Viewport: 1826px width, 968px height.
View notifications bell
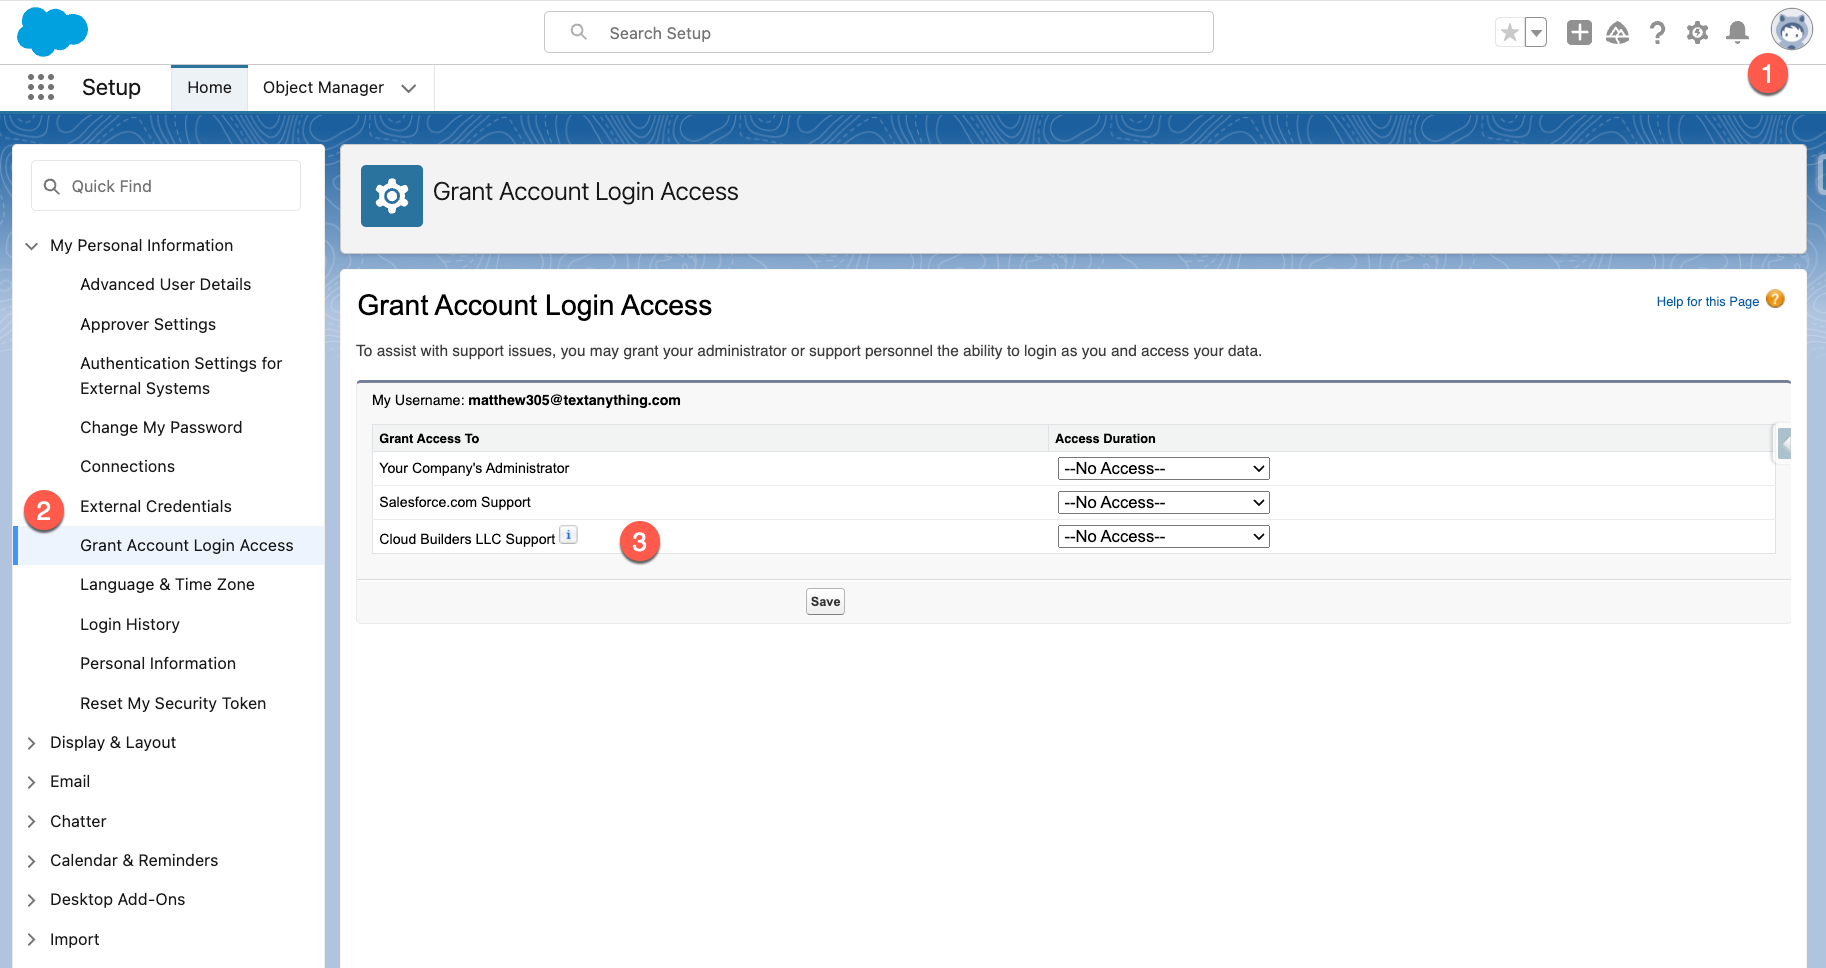[1738, 33]
